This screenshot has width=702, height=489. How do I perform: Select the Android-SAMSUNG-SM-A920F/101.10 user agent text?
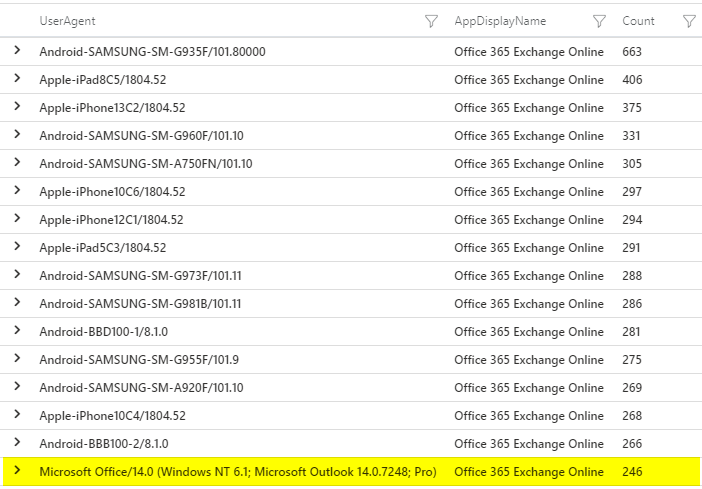point(141,388)
